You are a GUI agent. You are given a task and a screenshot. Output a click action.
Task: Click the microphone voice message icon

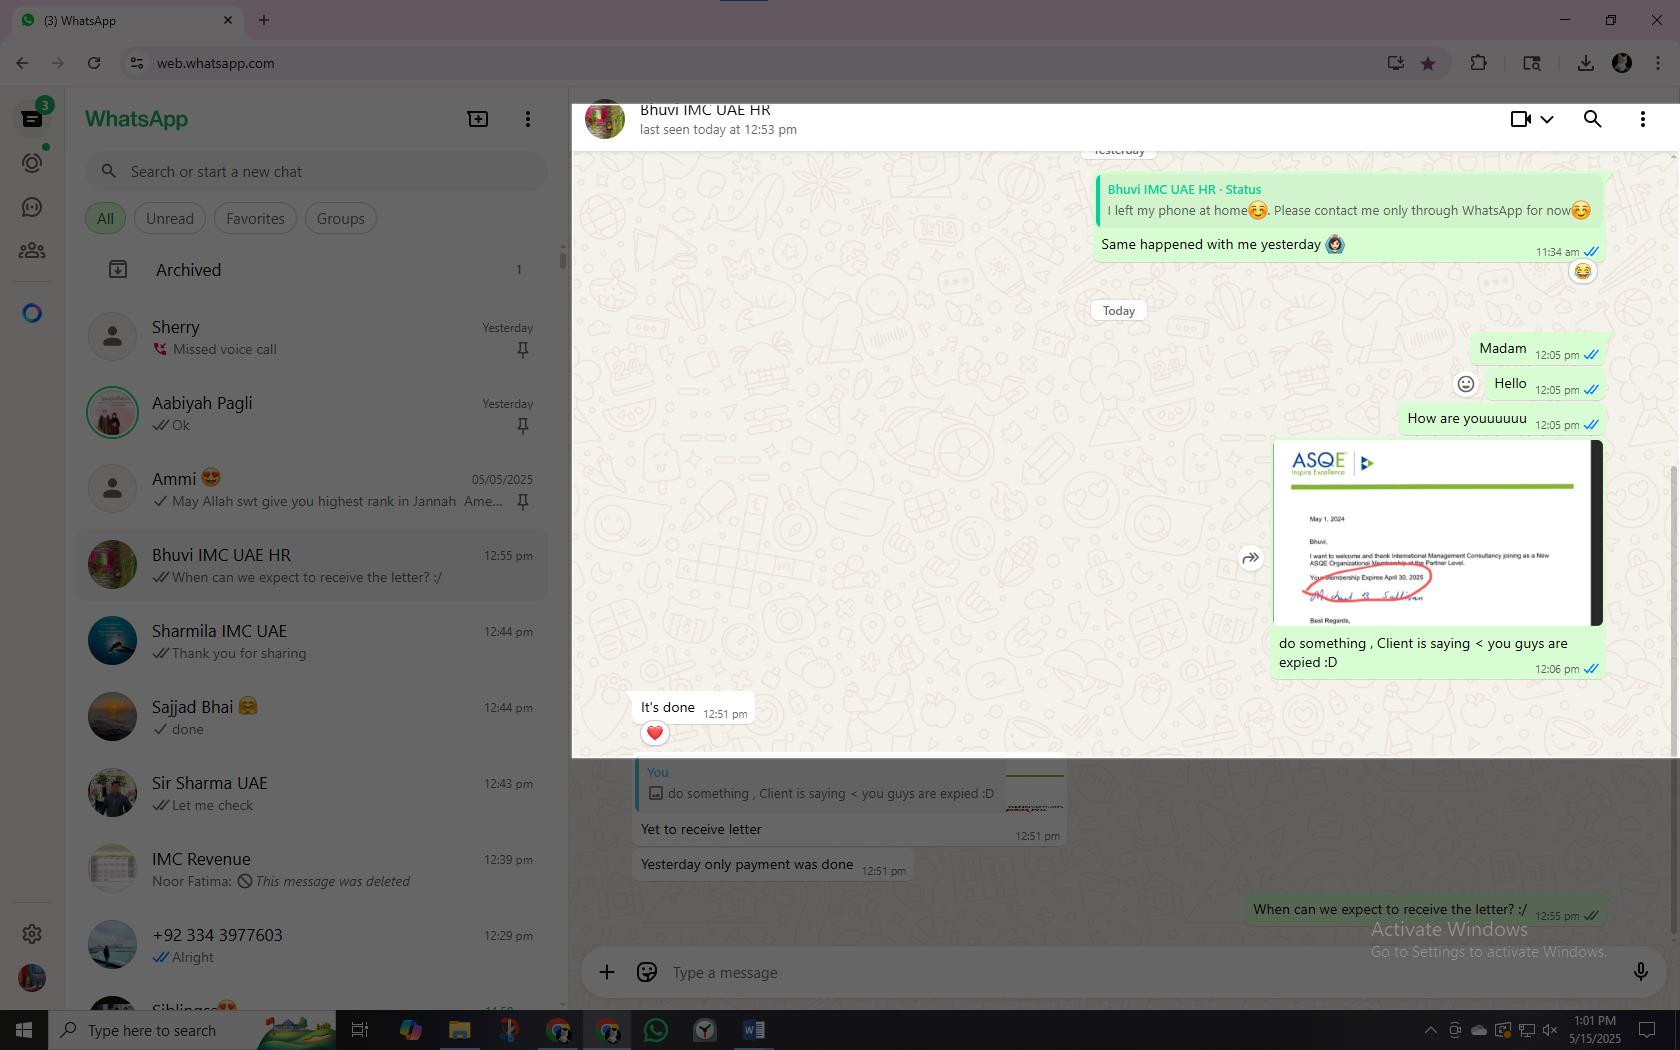point(1640,972)
